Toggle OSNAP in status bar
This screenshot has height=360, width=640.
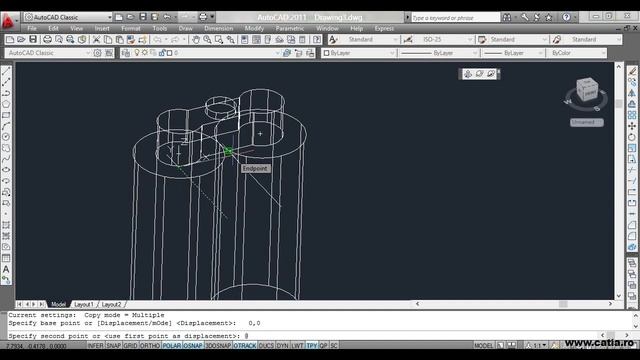(193, 346)
